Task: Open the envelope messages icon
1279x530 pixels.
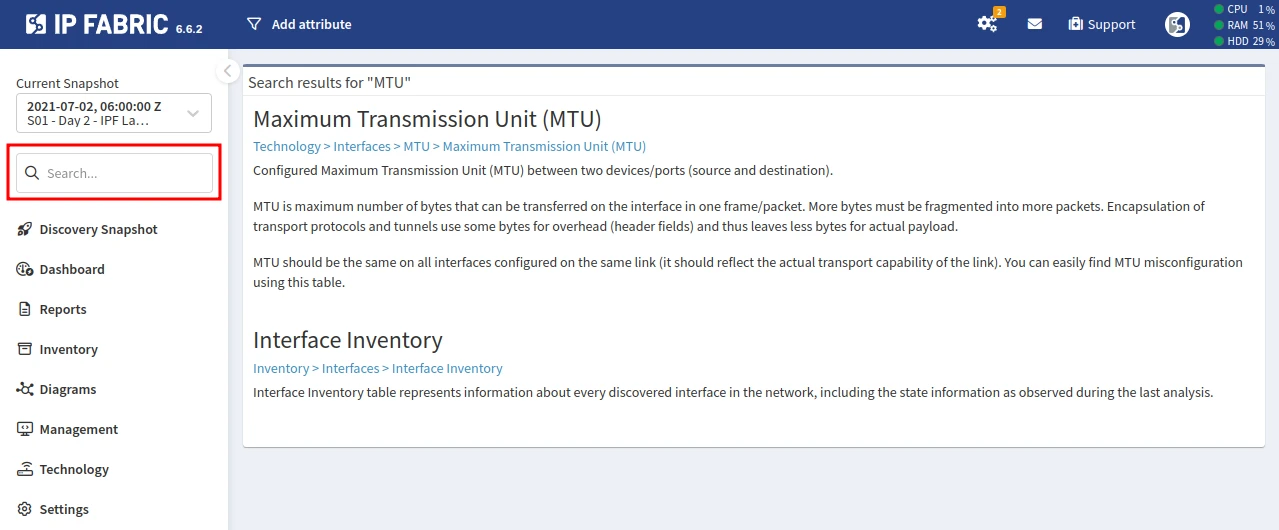Action: (x=1035, y=24)
